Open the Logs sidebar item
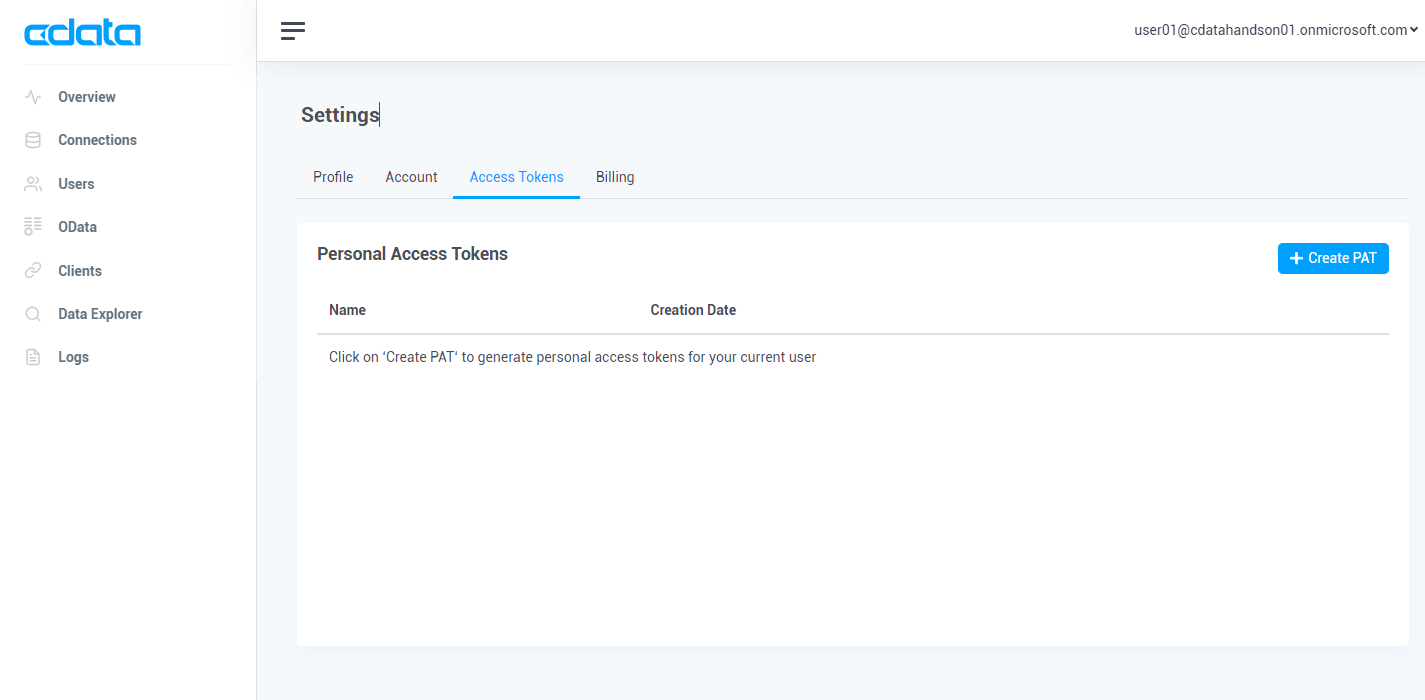Screen dimensions: 1425x700 pyautogui.click(x=73, y=357)
